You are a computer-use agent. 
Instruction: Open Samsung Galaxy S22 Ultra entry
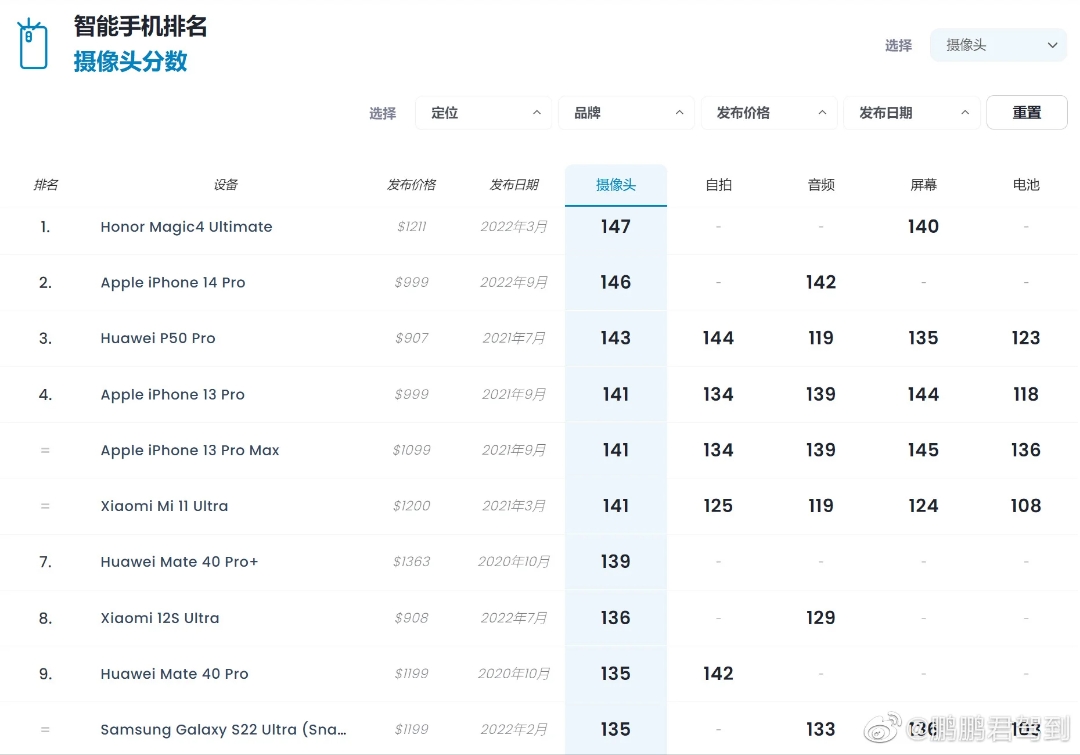223,730
